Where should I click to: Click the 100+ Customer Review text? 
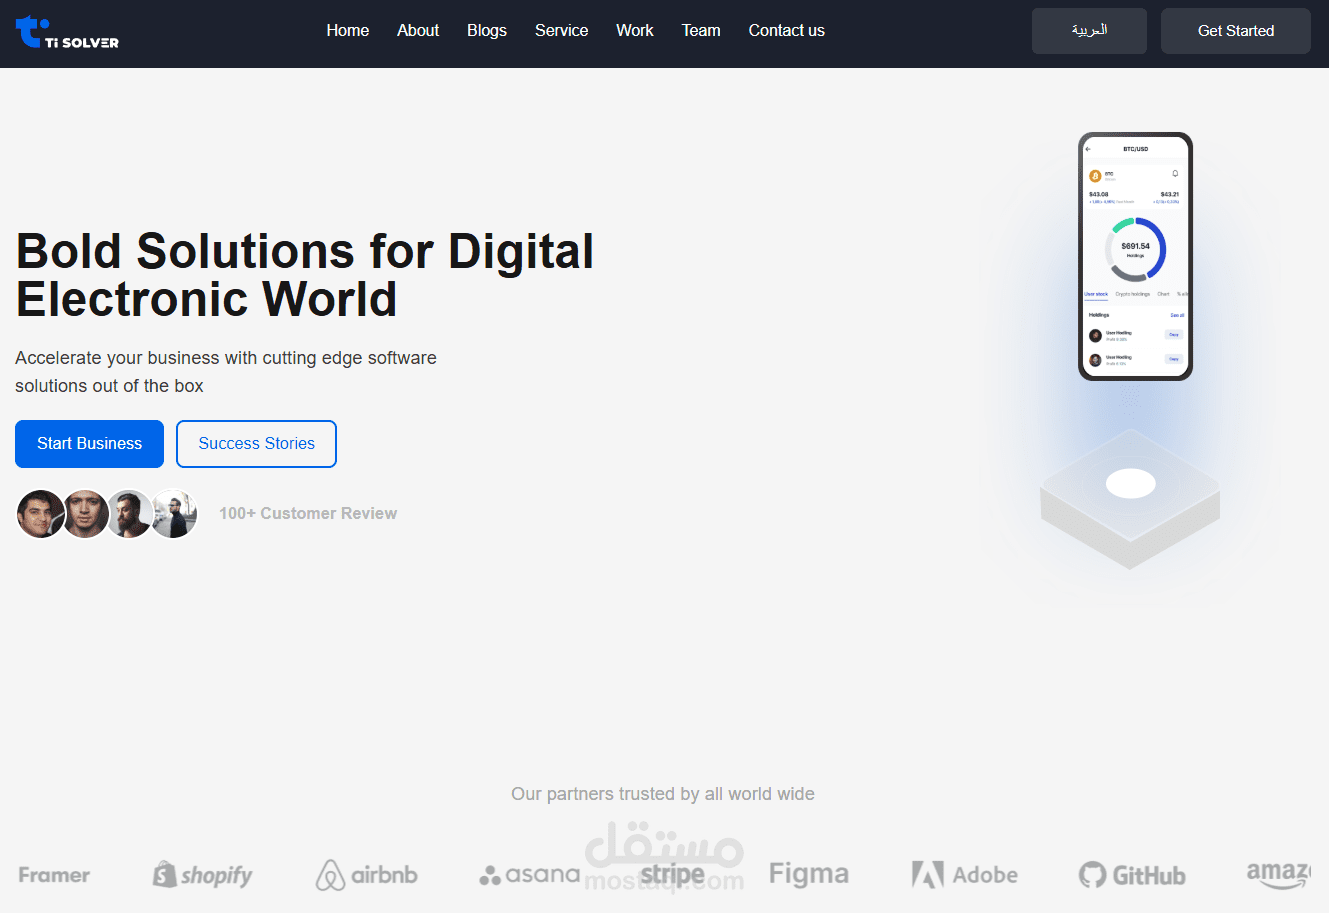point(308,513)
